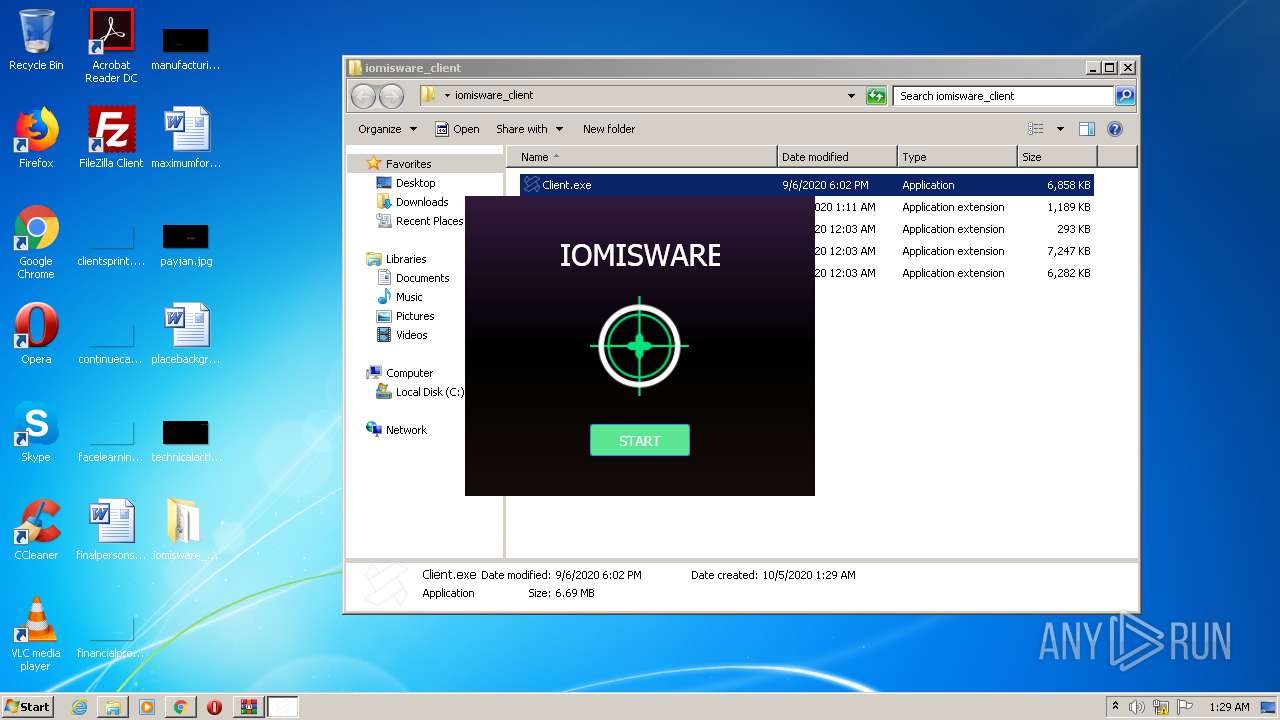Screen dimensions: 1280x720
Task: Click the Search iomisware_client input field
Action: [x=1003, y=96]
